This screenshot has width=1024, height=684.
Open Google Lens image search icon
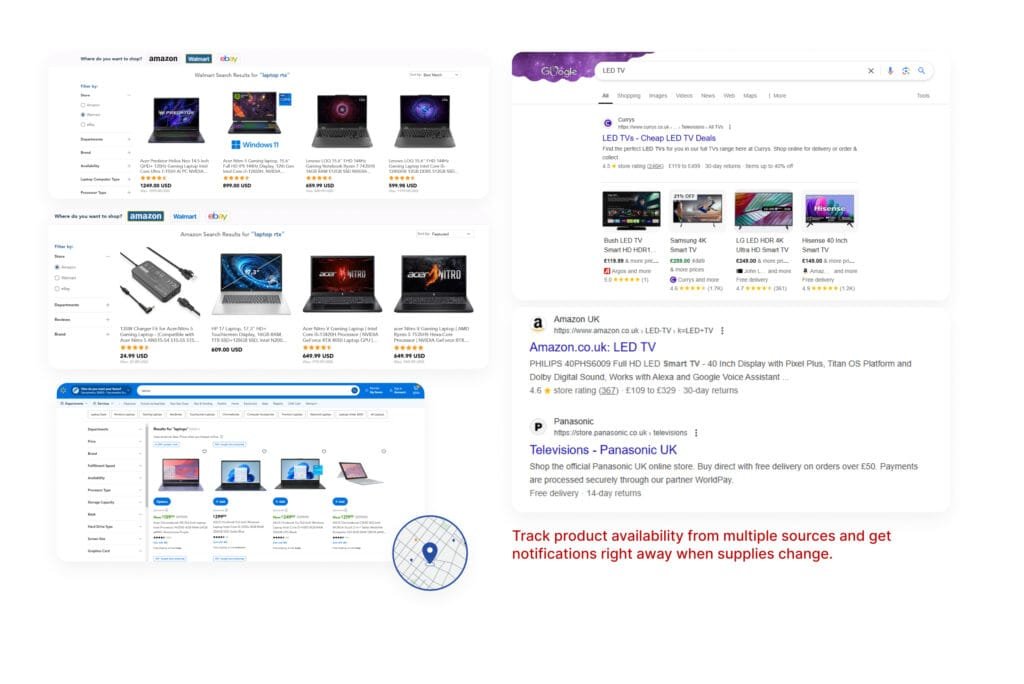(906, 71)
